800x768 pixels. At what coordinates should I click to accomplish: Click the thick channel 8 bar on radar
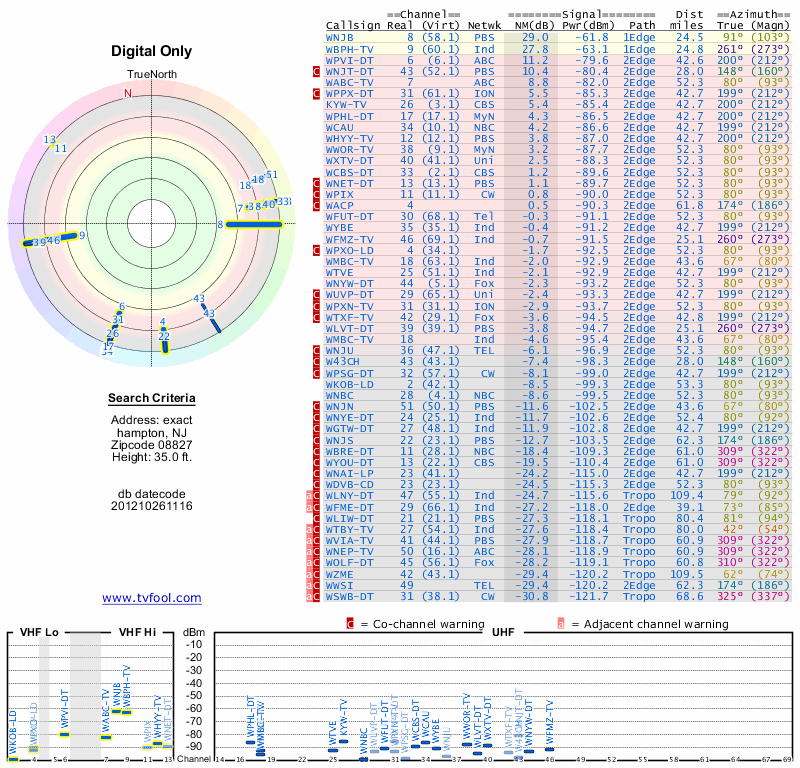coord(255,224)
